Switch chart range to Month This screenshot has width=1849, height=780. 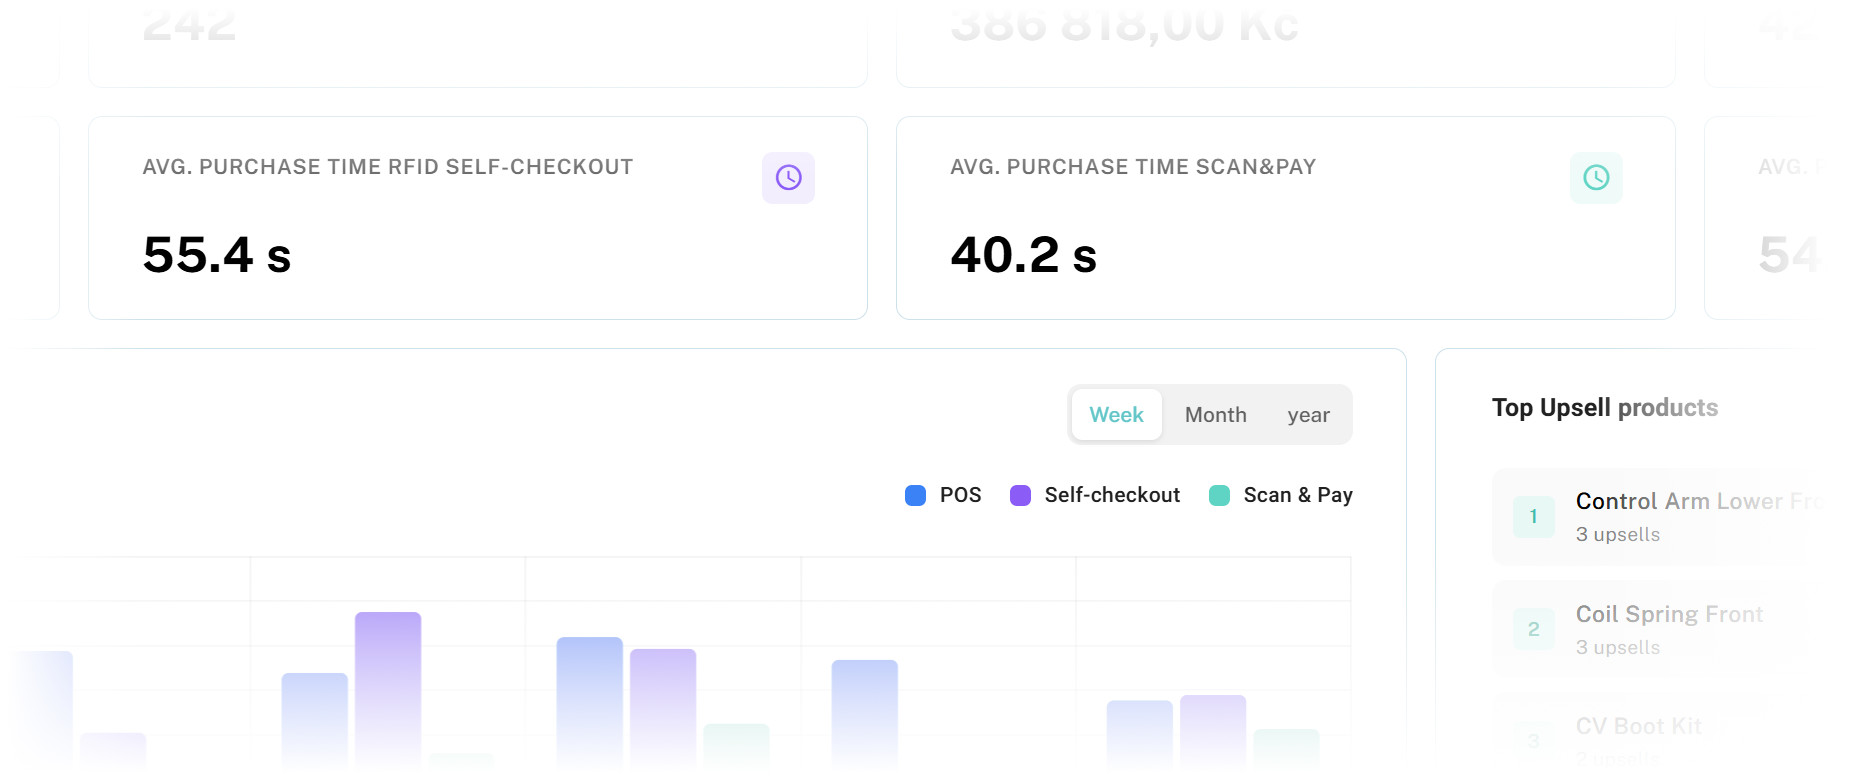1216,415
